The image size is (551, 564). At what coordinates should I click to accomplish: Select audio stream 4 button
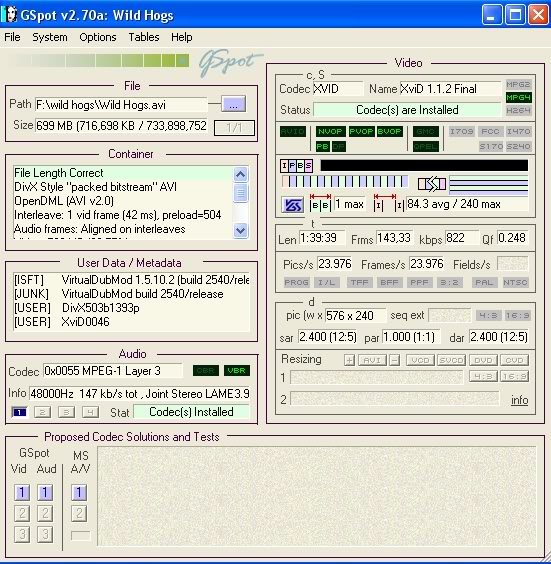pyautogui.click(x=90, y=412)
